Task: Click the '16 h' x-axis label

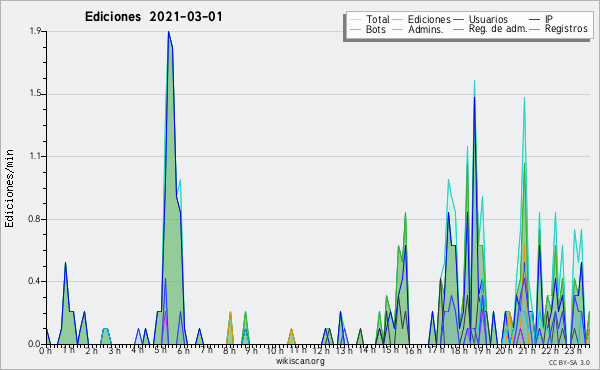Action: click(413, 350)
